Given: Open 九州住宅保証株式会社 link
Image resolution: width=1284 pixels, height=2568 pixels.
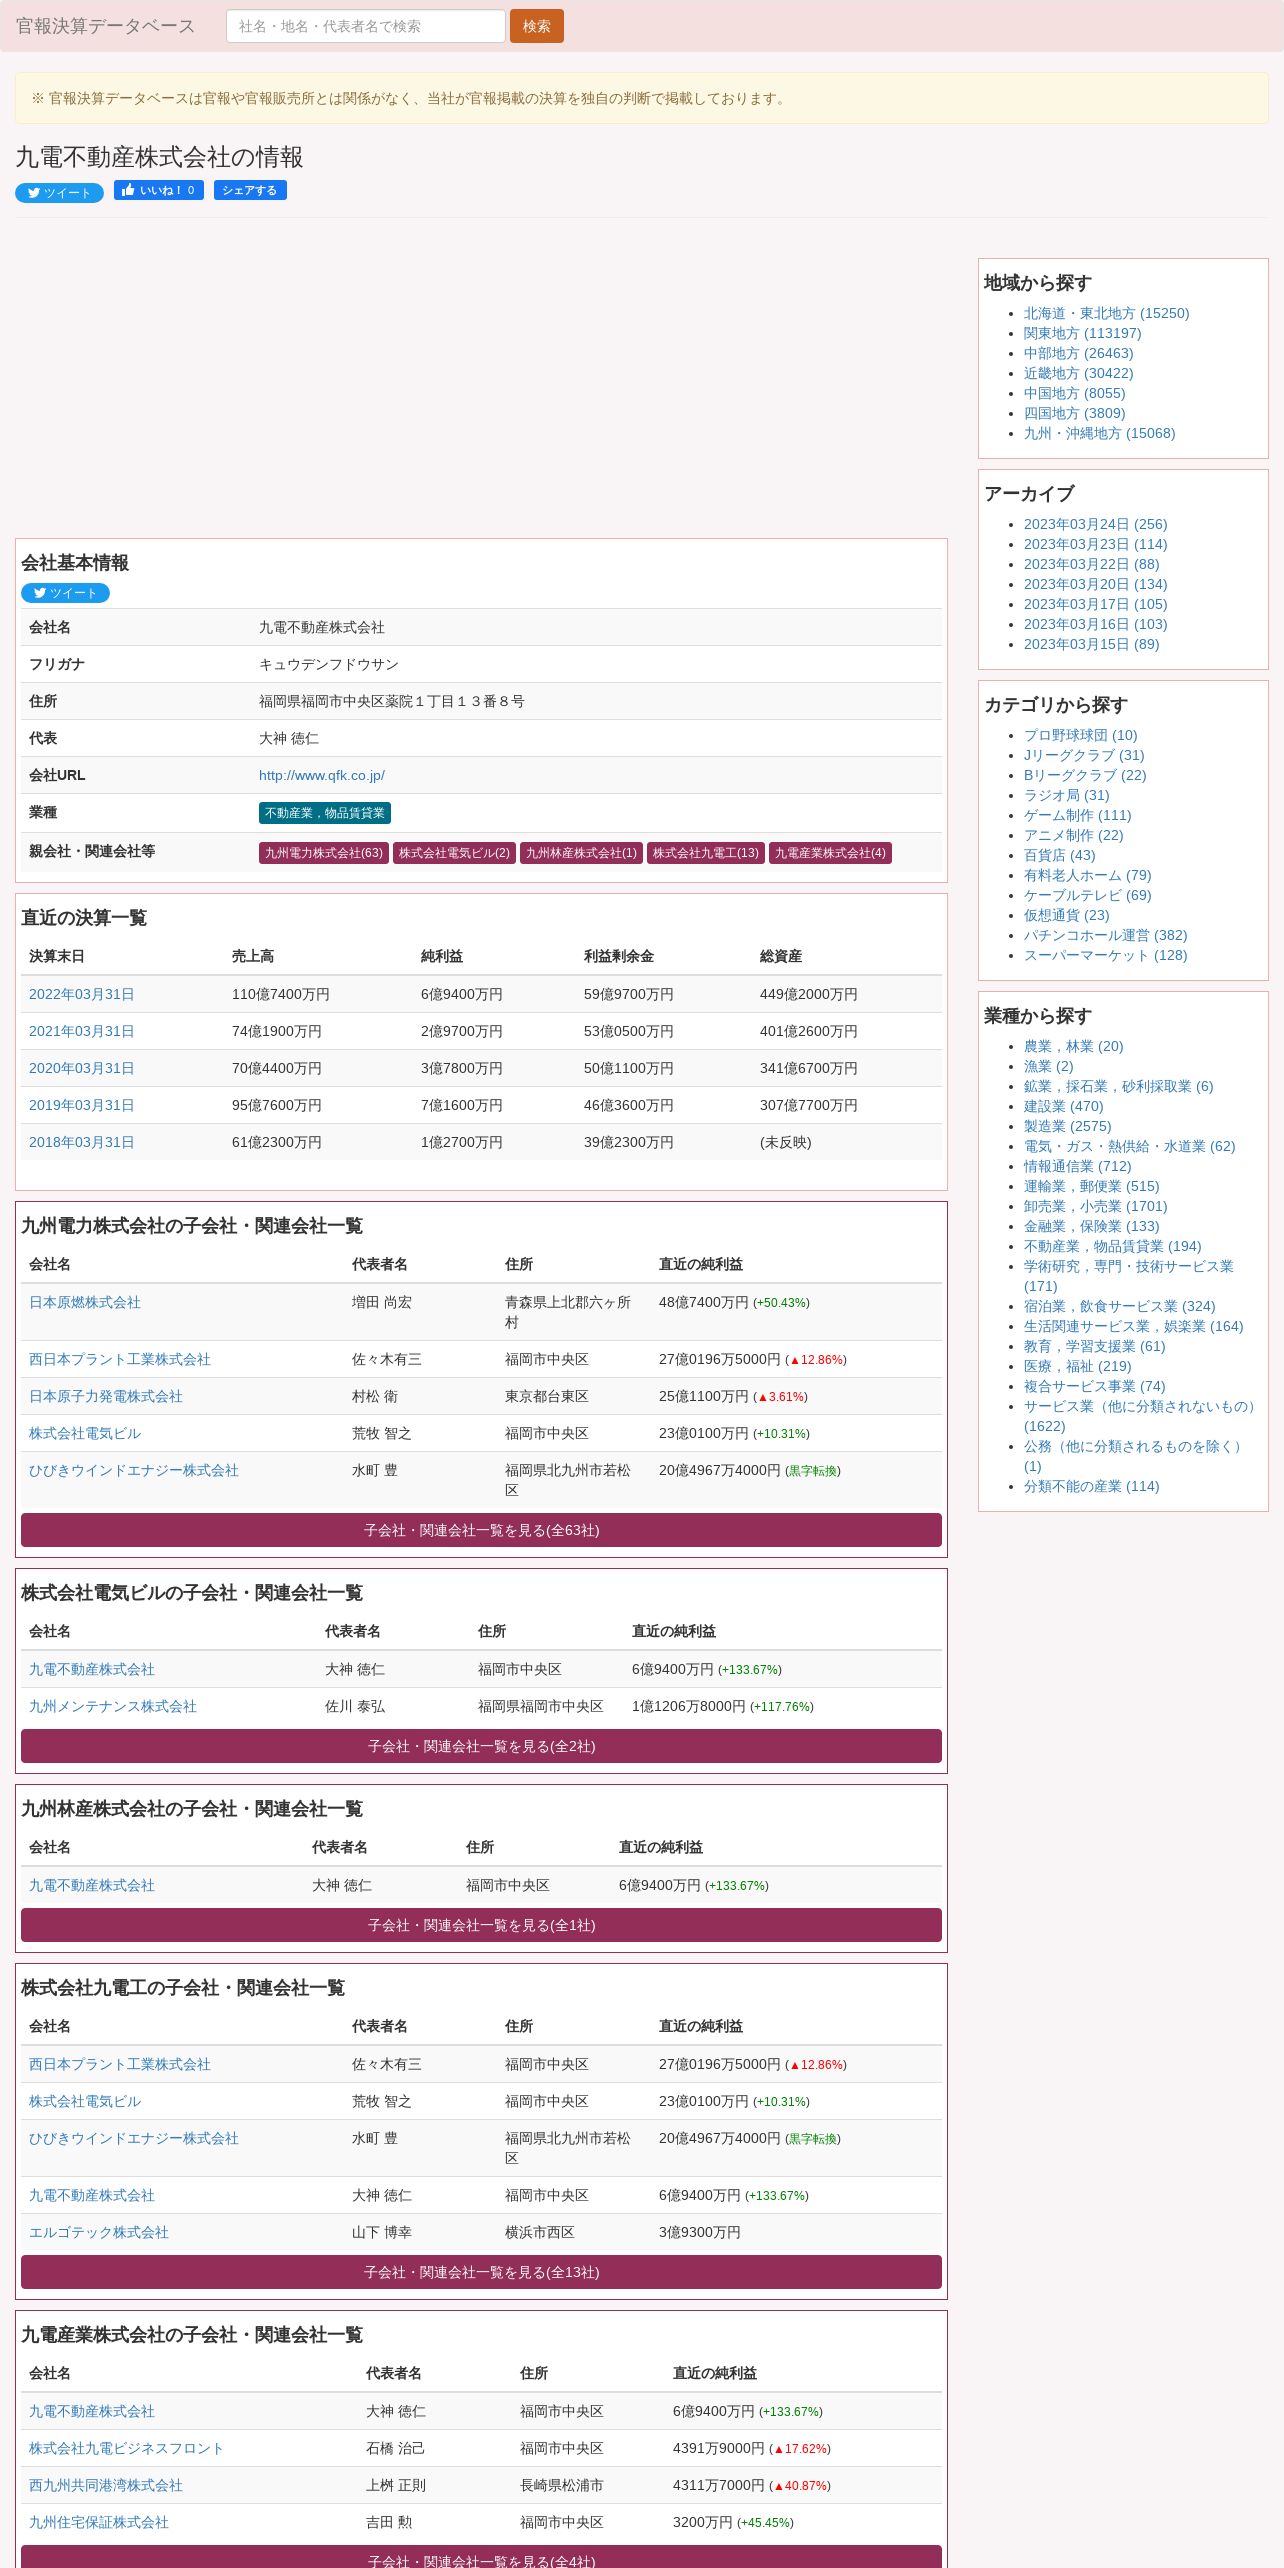Looking at the screenshot, I should point(98,2522).
